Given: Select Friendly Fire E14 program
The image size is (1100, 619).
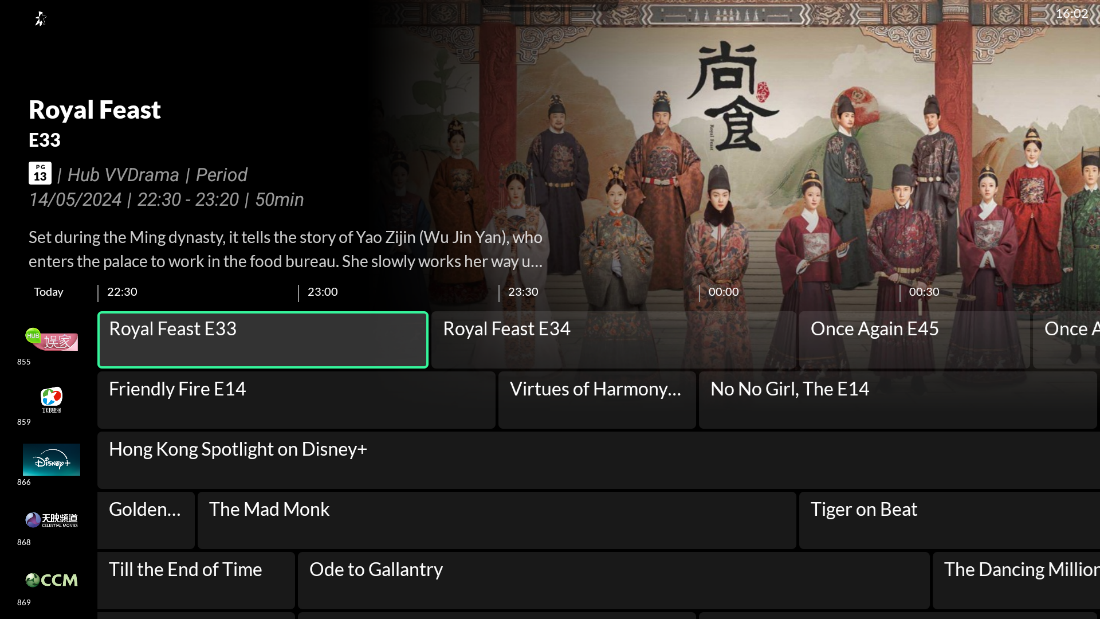Looking at the screenshot, I should (x=296, y=400).
